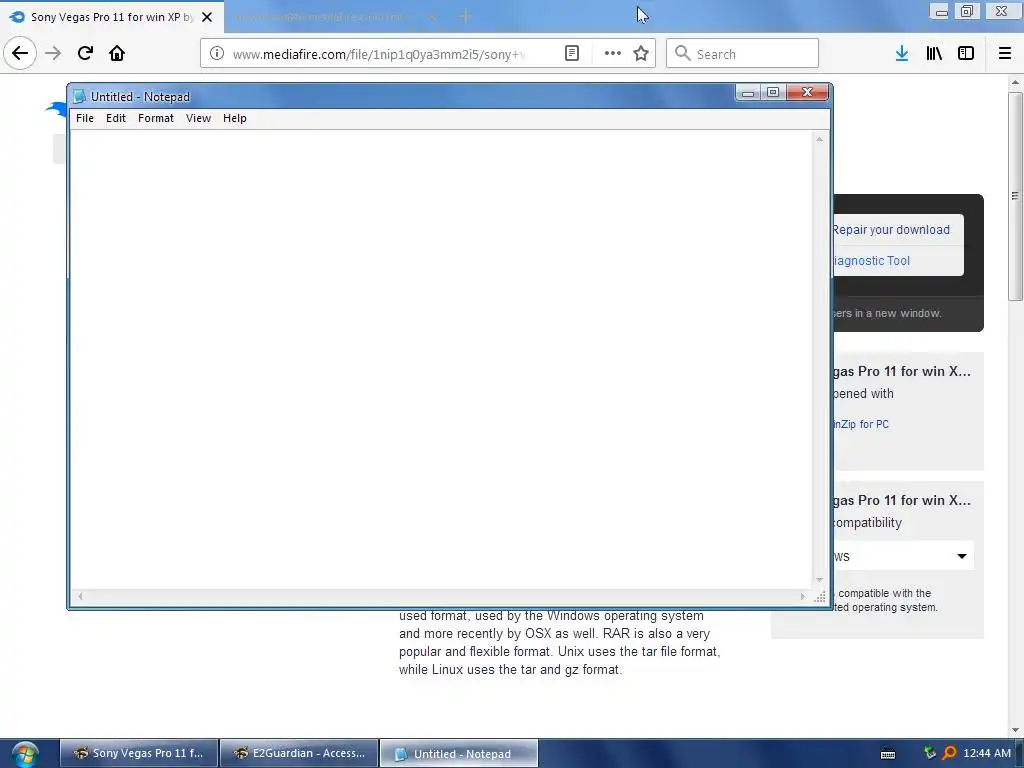
Task: Open the downloads arrow panel
Action: pos(902,54)
